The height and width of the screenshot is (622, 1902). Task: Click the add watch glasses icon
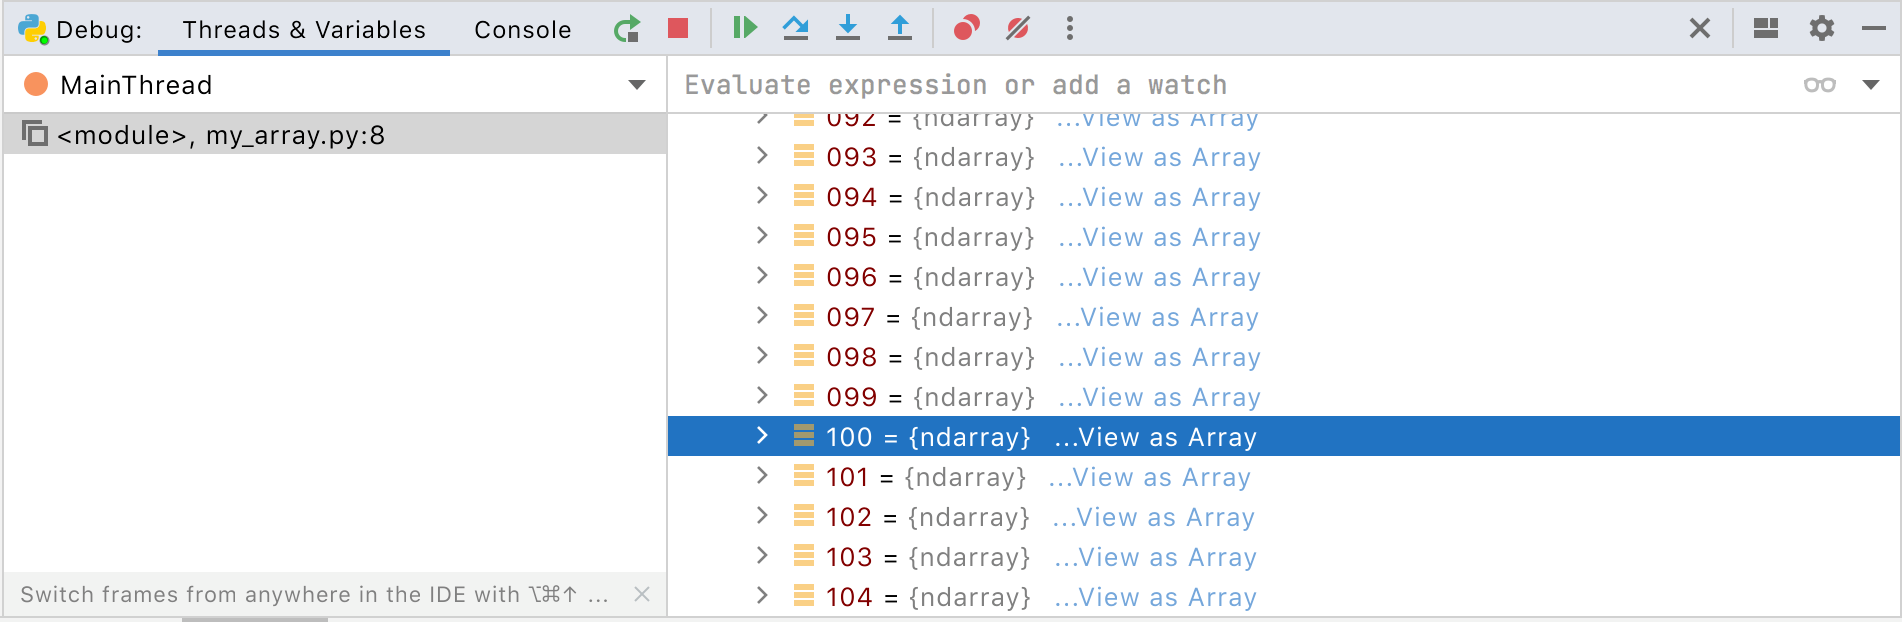point(1820,85)
